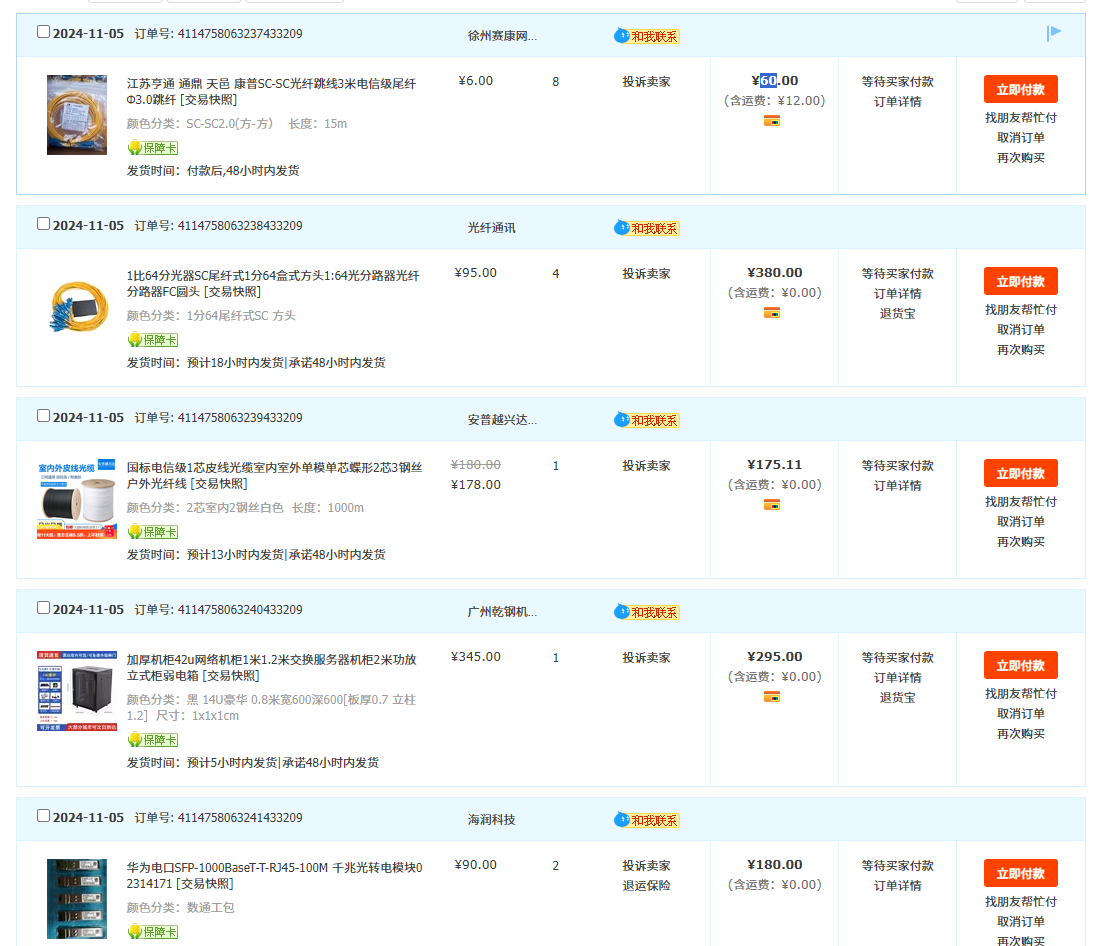Image resolution: width=1117 pixels, height=946 pixels.
Task: Click the flag icon on the first order
Action: tap(1054, 33)
